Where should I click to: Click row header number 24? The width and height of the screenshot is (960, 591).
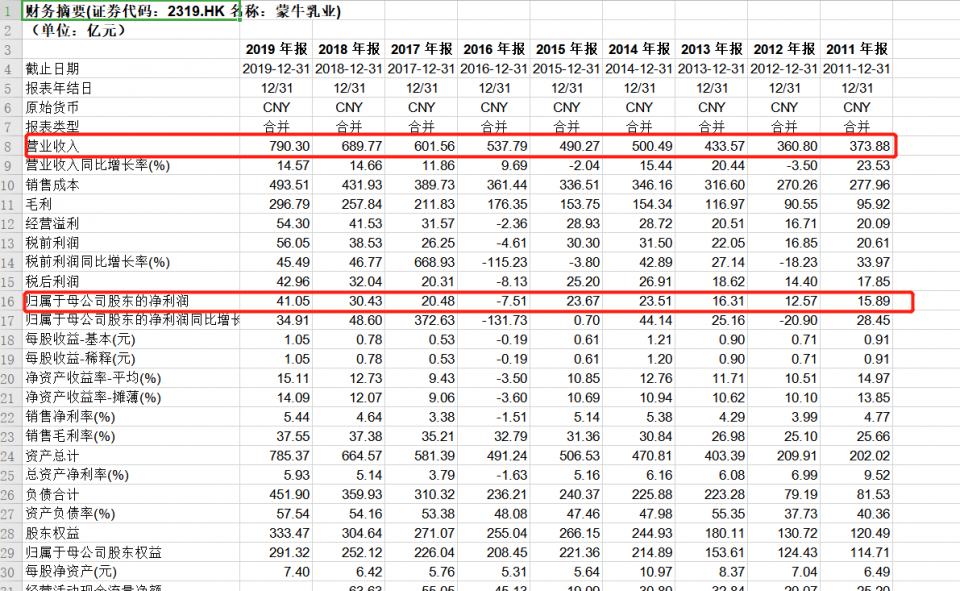[9, 456]
